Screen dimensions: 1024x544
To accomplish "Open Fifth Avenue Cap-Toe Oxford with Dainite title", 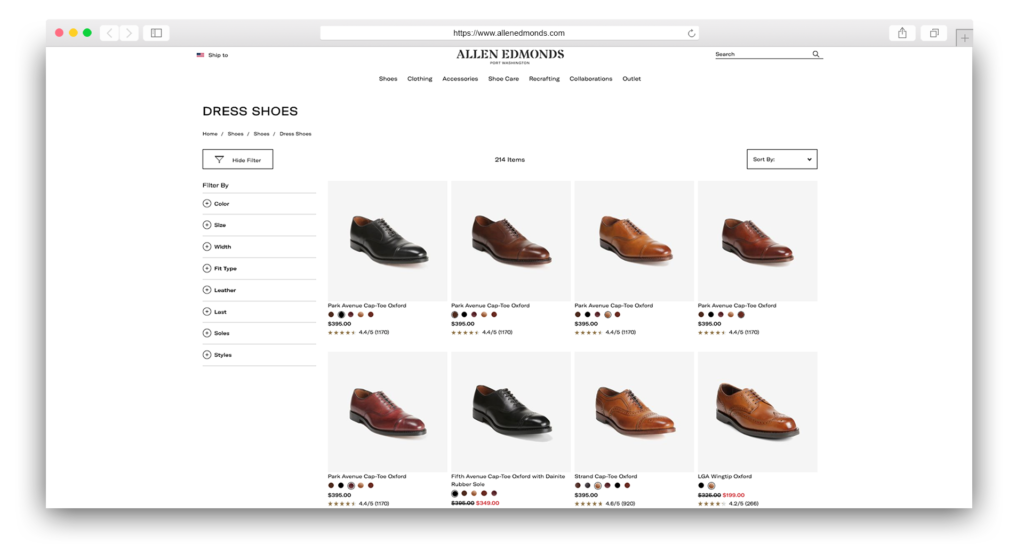I will click(507, 480).
